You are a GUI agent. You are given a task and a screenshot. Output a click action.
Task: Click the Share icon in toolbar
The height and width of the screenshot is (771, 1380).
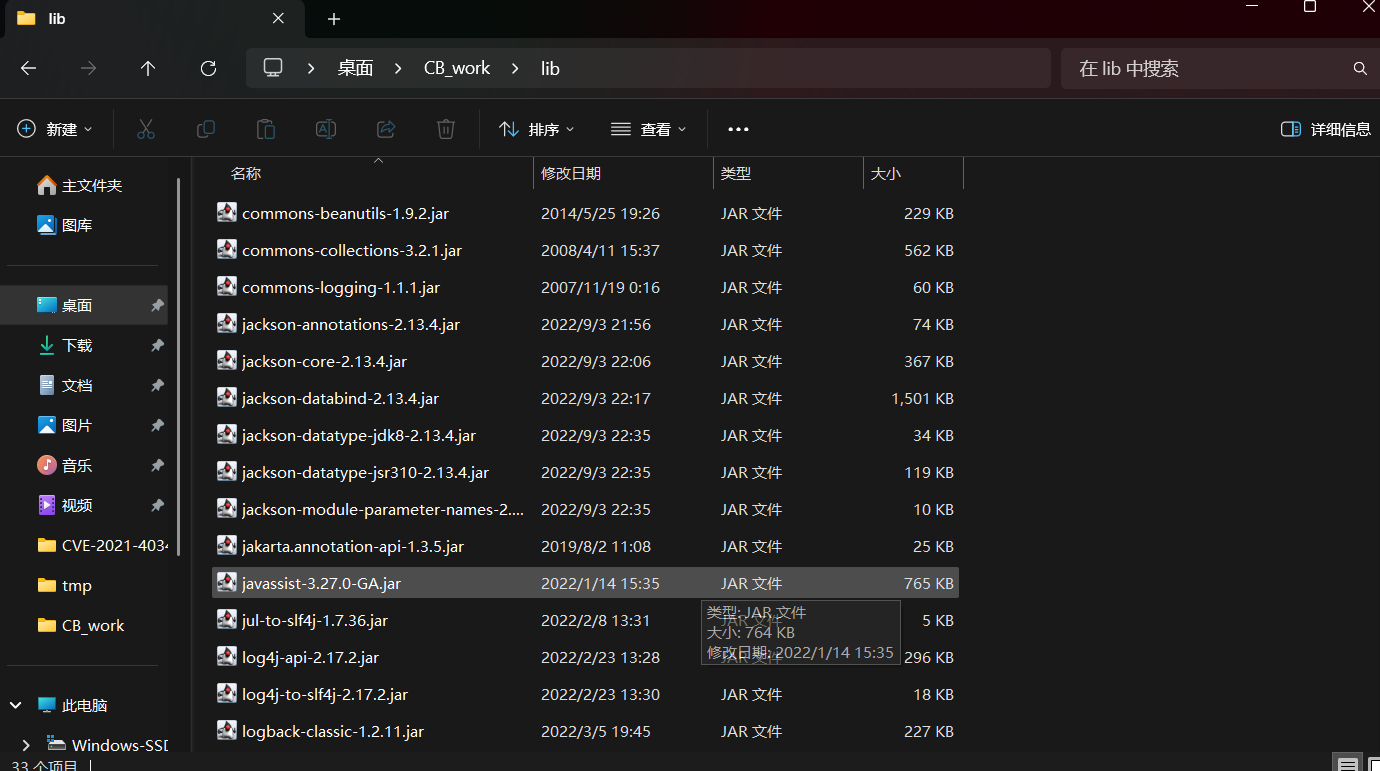tap(386, 129)
